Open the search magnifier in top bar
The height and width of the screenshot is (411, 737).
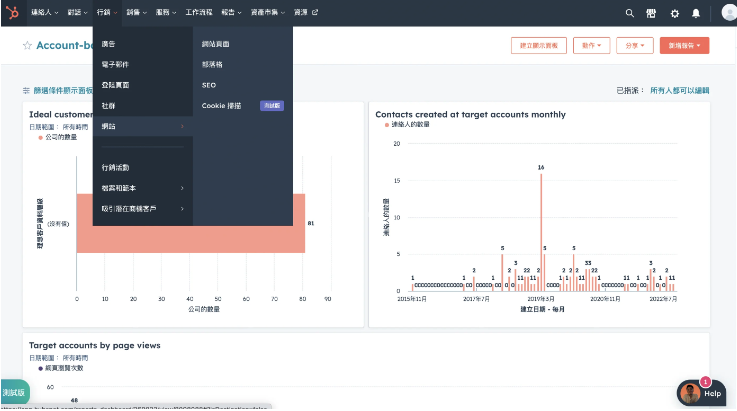(x=629, y=13)
